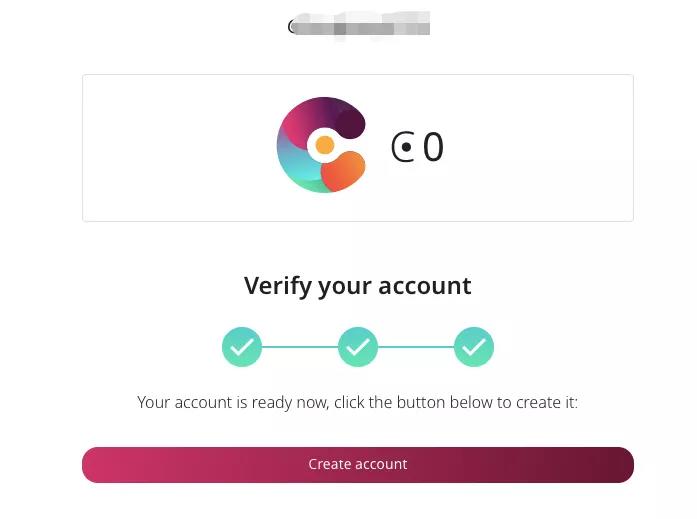Click the first verification step checkmark

pyautogui.click(x=242, y=347)
